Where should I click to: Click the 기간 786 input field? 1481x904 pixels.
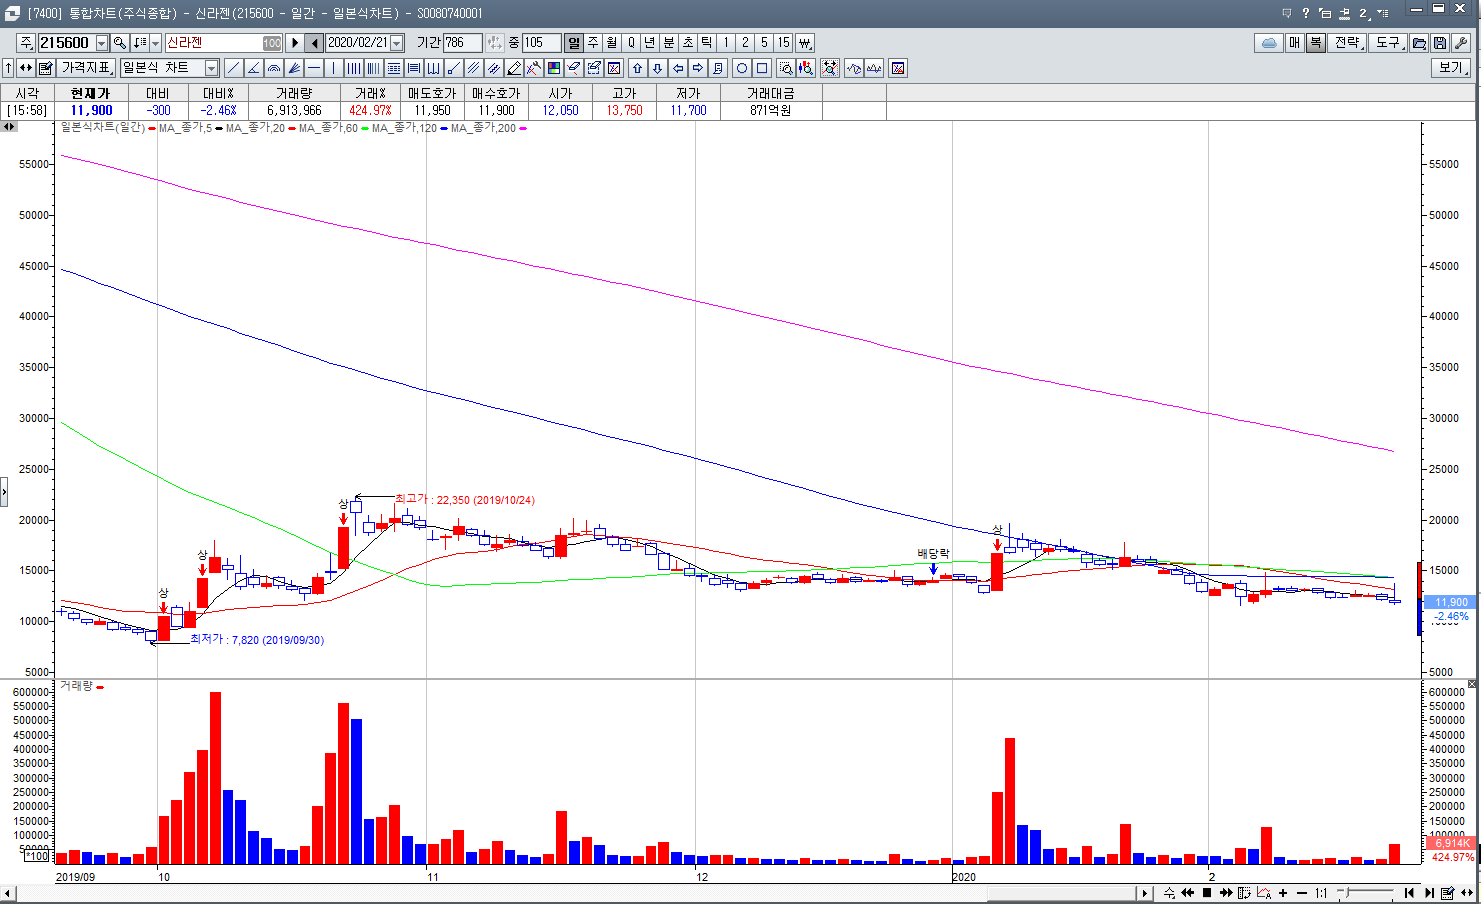[463, 43]
